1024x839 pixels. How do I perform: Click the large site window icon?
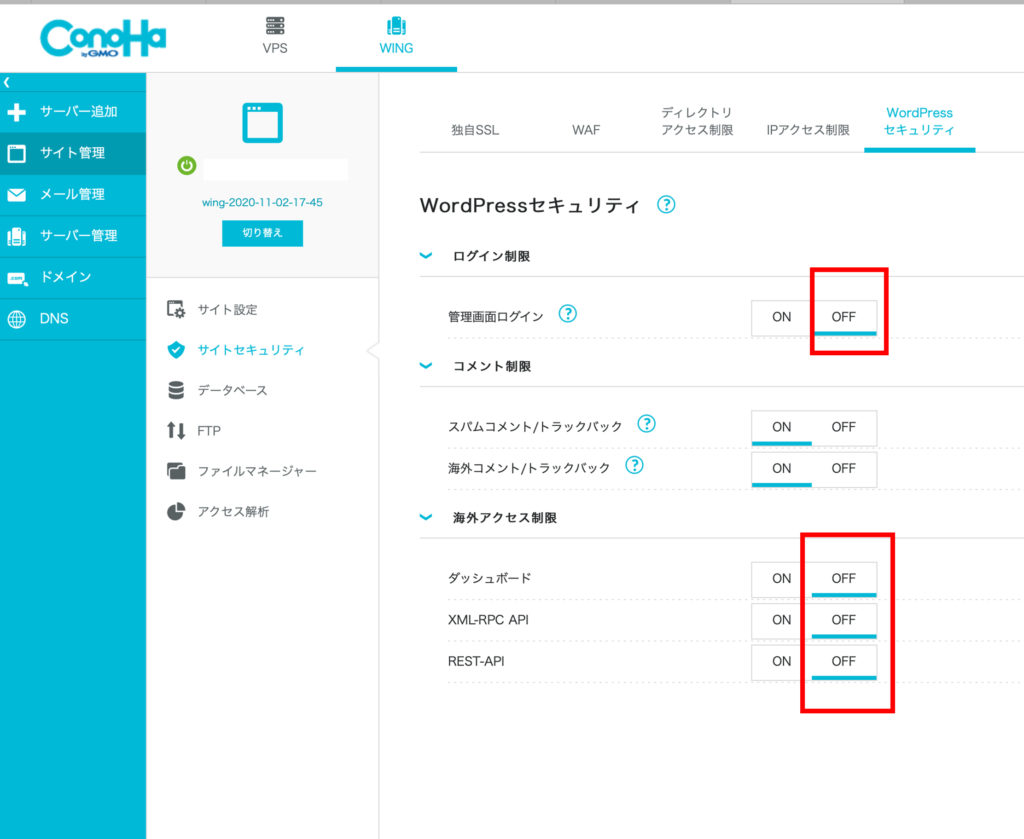point(263,123)
